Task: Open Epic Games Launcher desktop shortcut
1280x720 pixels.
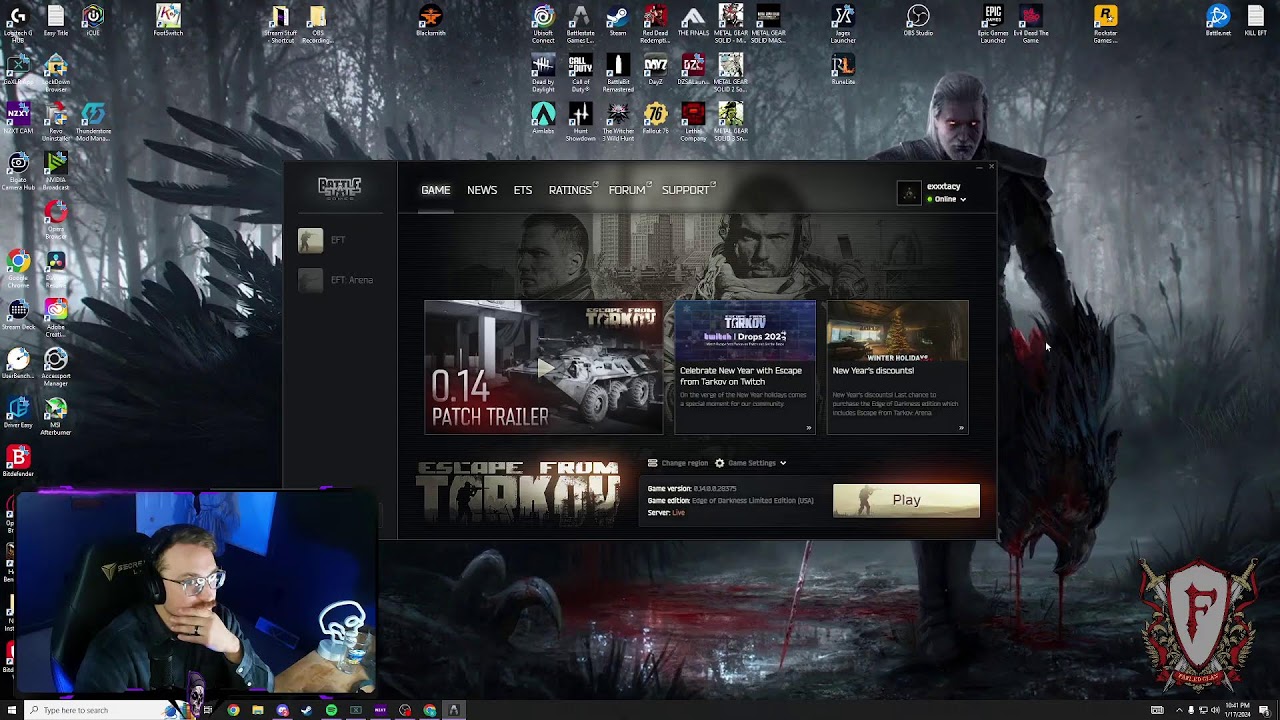Action: [993, 24]
